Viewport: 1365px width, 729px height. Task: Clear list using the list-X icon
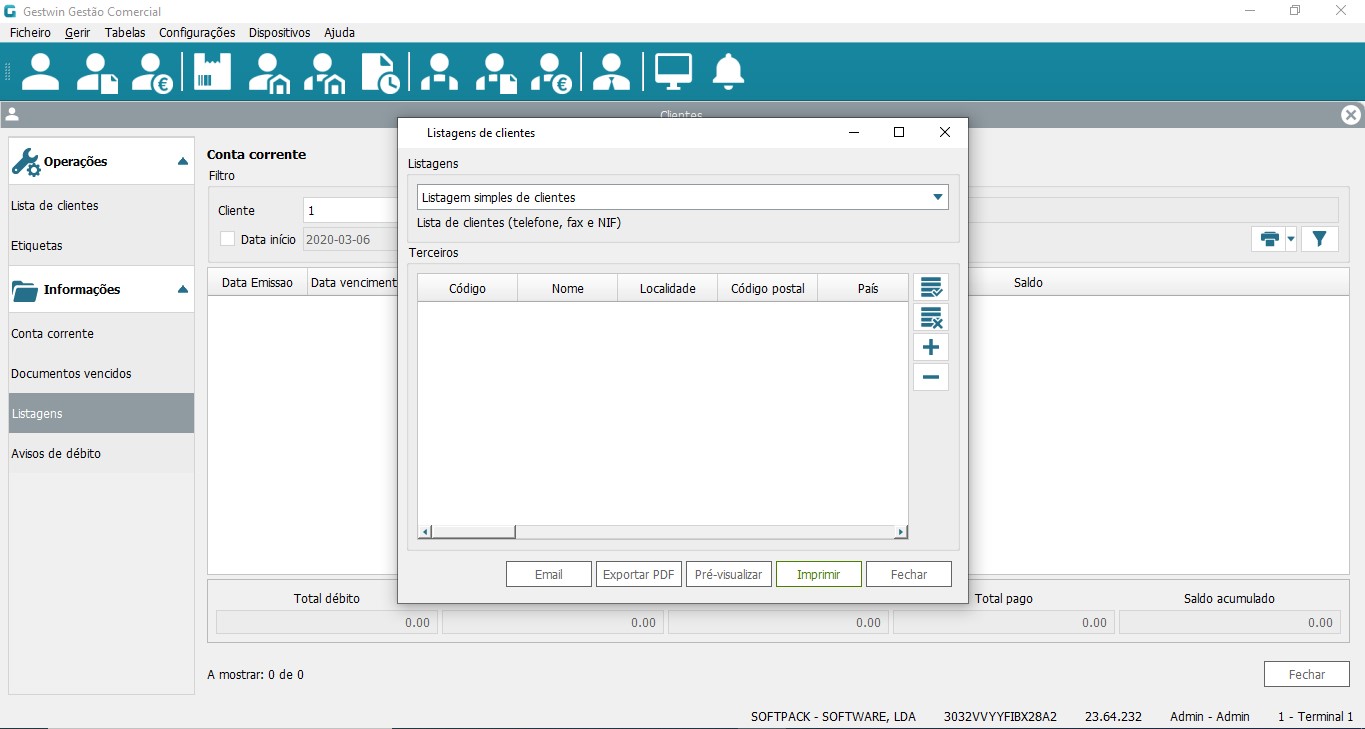click(x=931, y=318)
